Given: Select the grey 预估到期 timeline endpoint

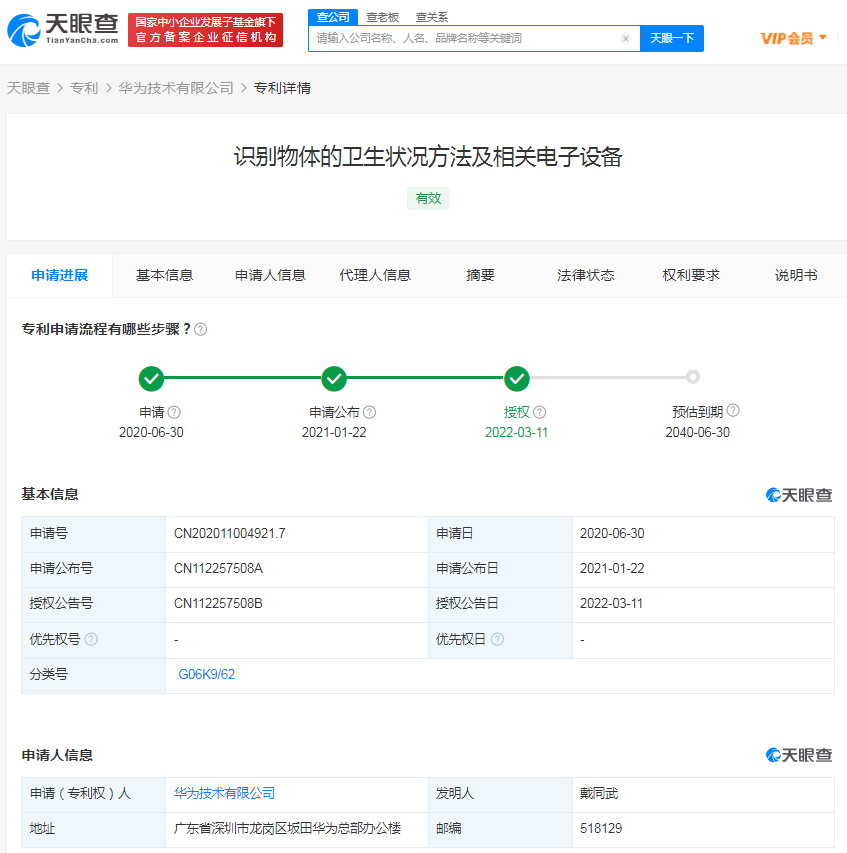Looking at the screenshot, I should pos(693,377).
